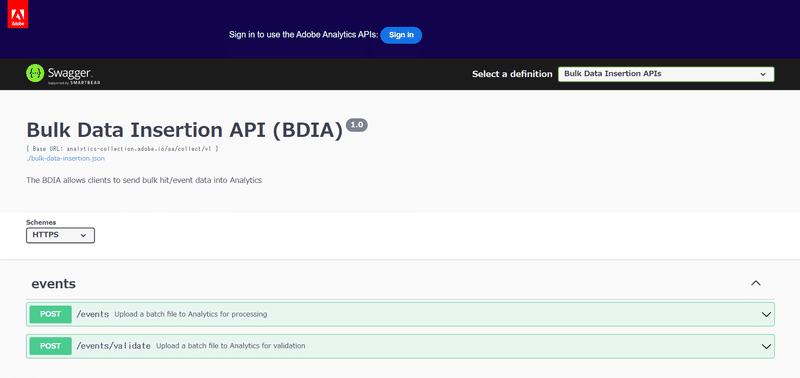Click the POST badge for /events
The image size is (800, 378).
(x=51, y=314)
